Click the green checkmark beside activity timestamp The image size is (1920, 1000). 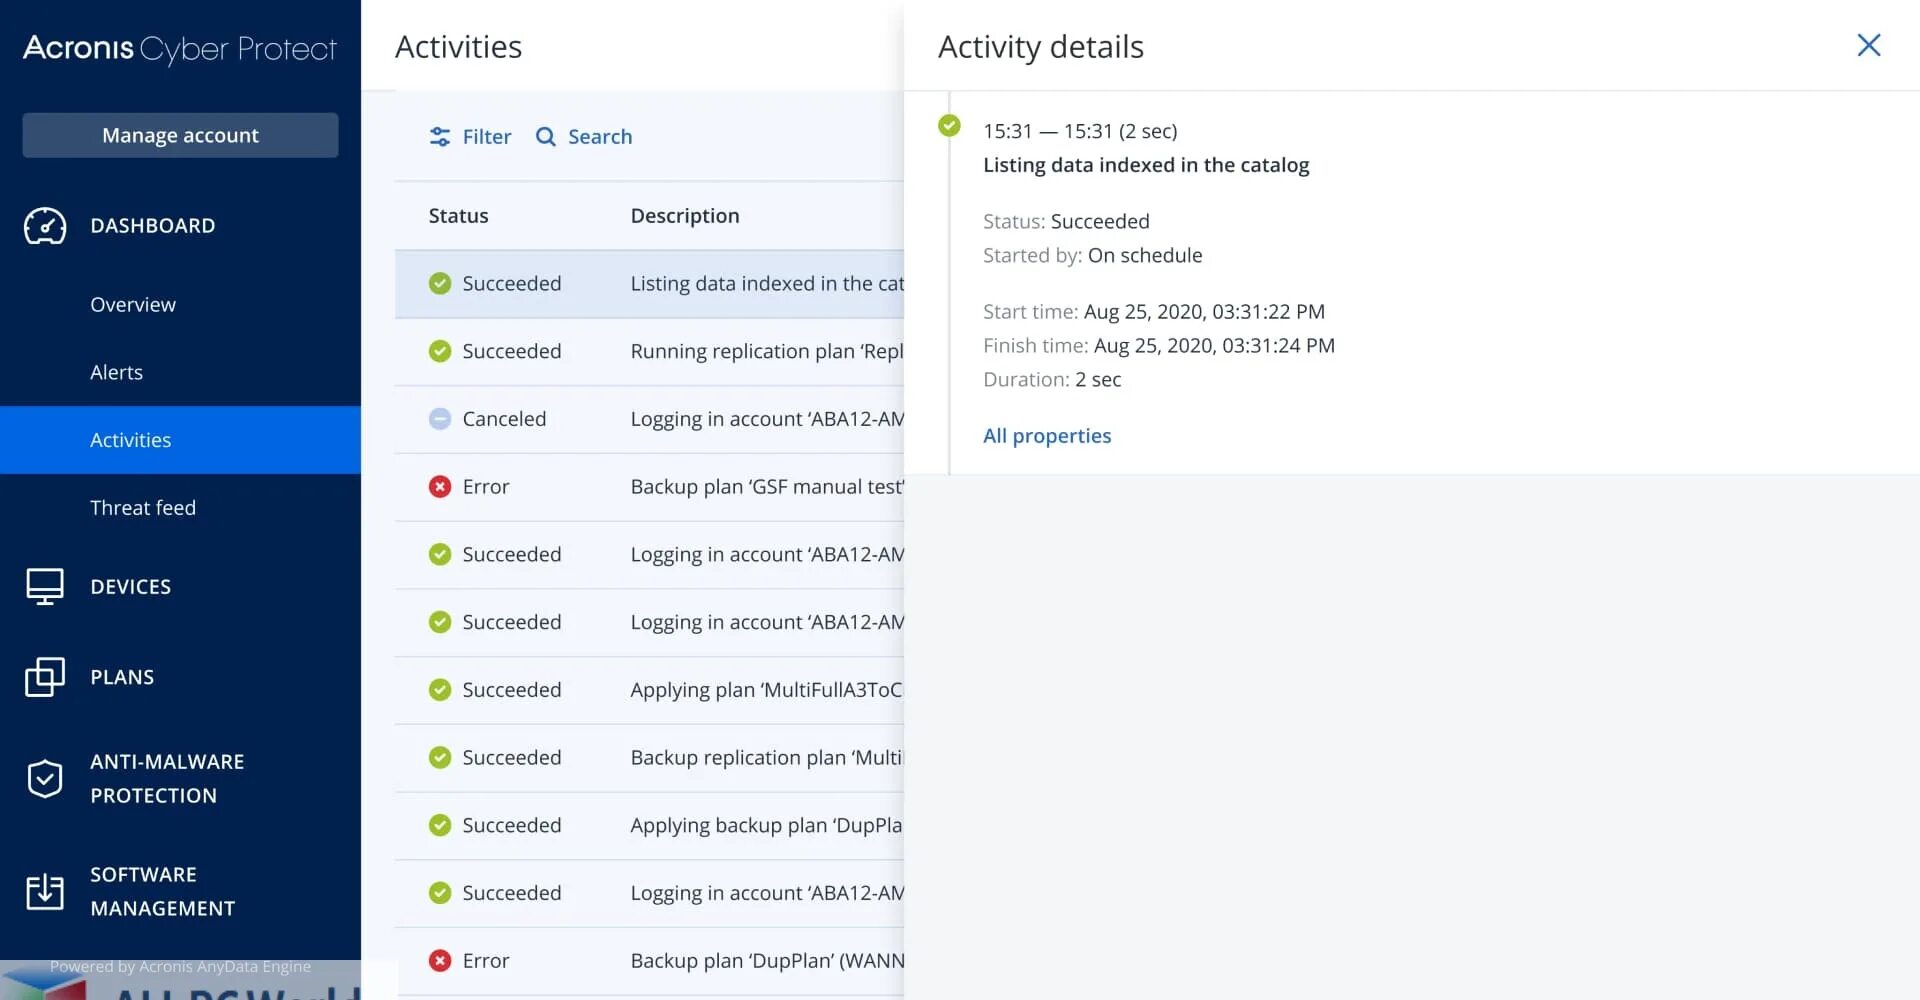pyautogui.click(x=949, y=126)
